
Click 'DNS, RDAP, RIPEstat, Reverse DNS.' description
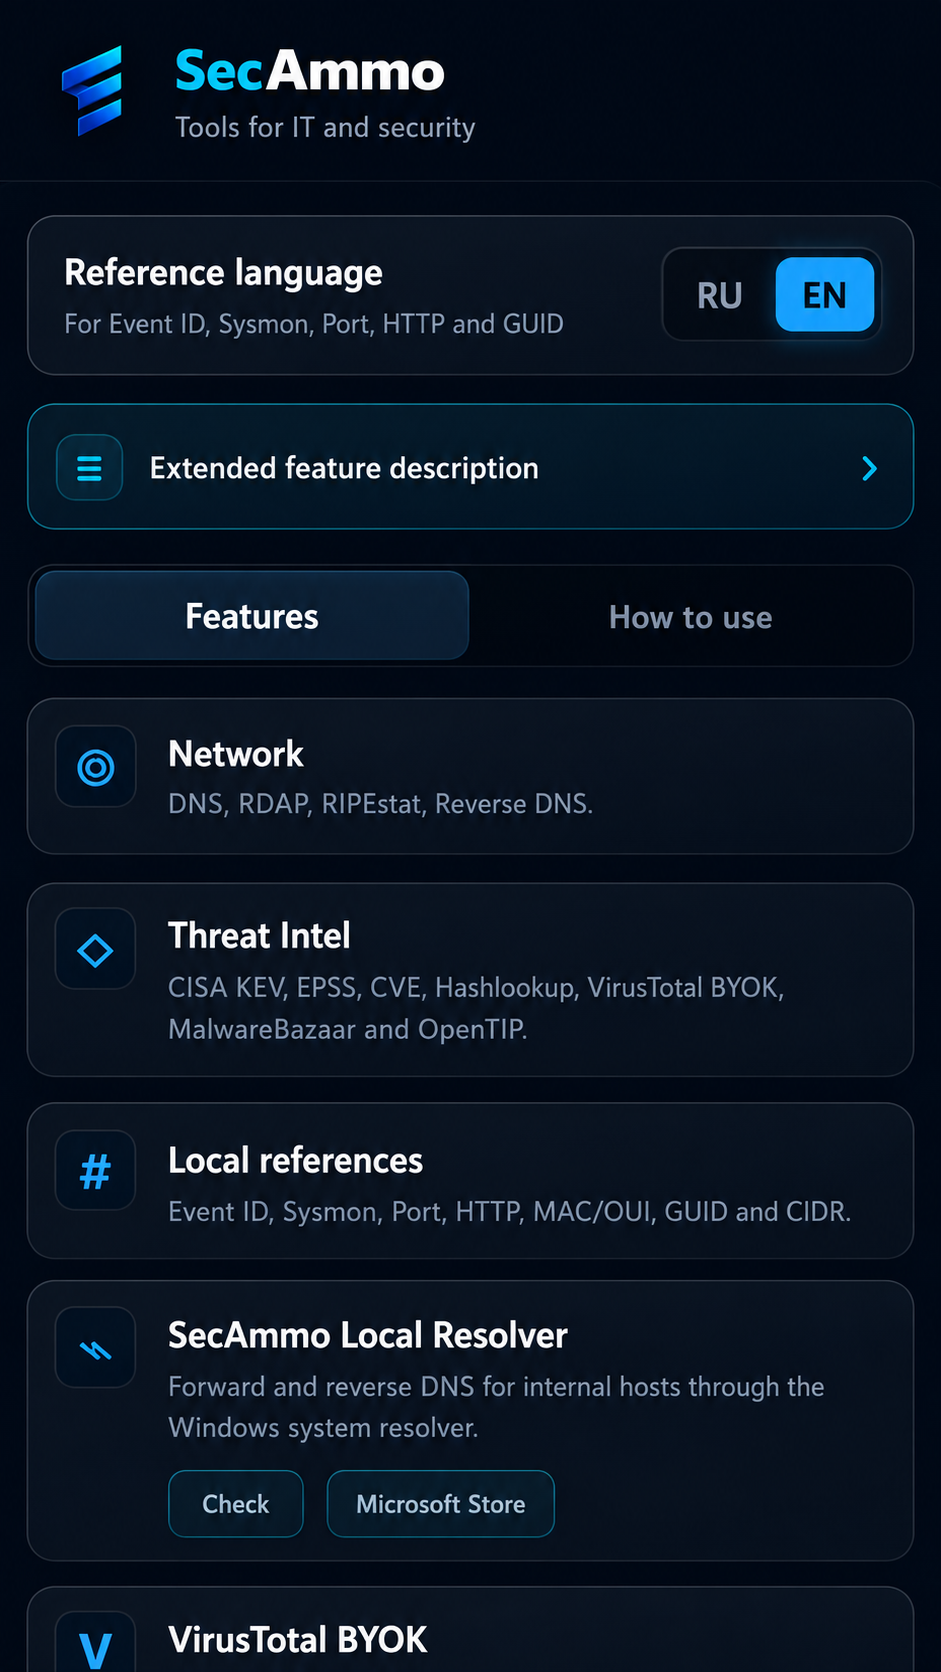click(x=381, y=804)
